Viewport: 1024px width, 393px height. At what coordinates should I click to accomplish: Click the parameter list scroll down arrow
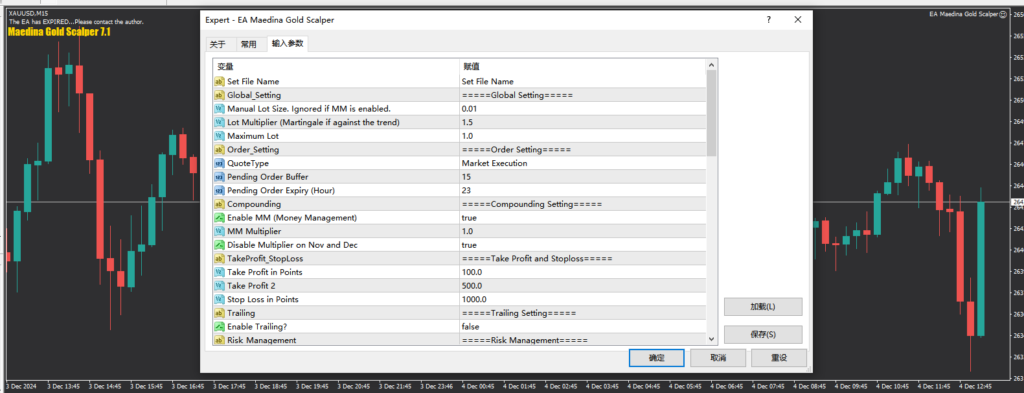click(712, 339)
